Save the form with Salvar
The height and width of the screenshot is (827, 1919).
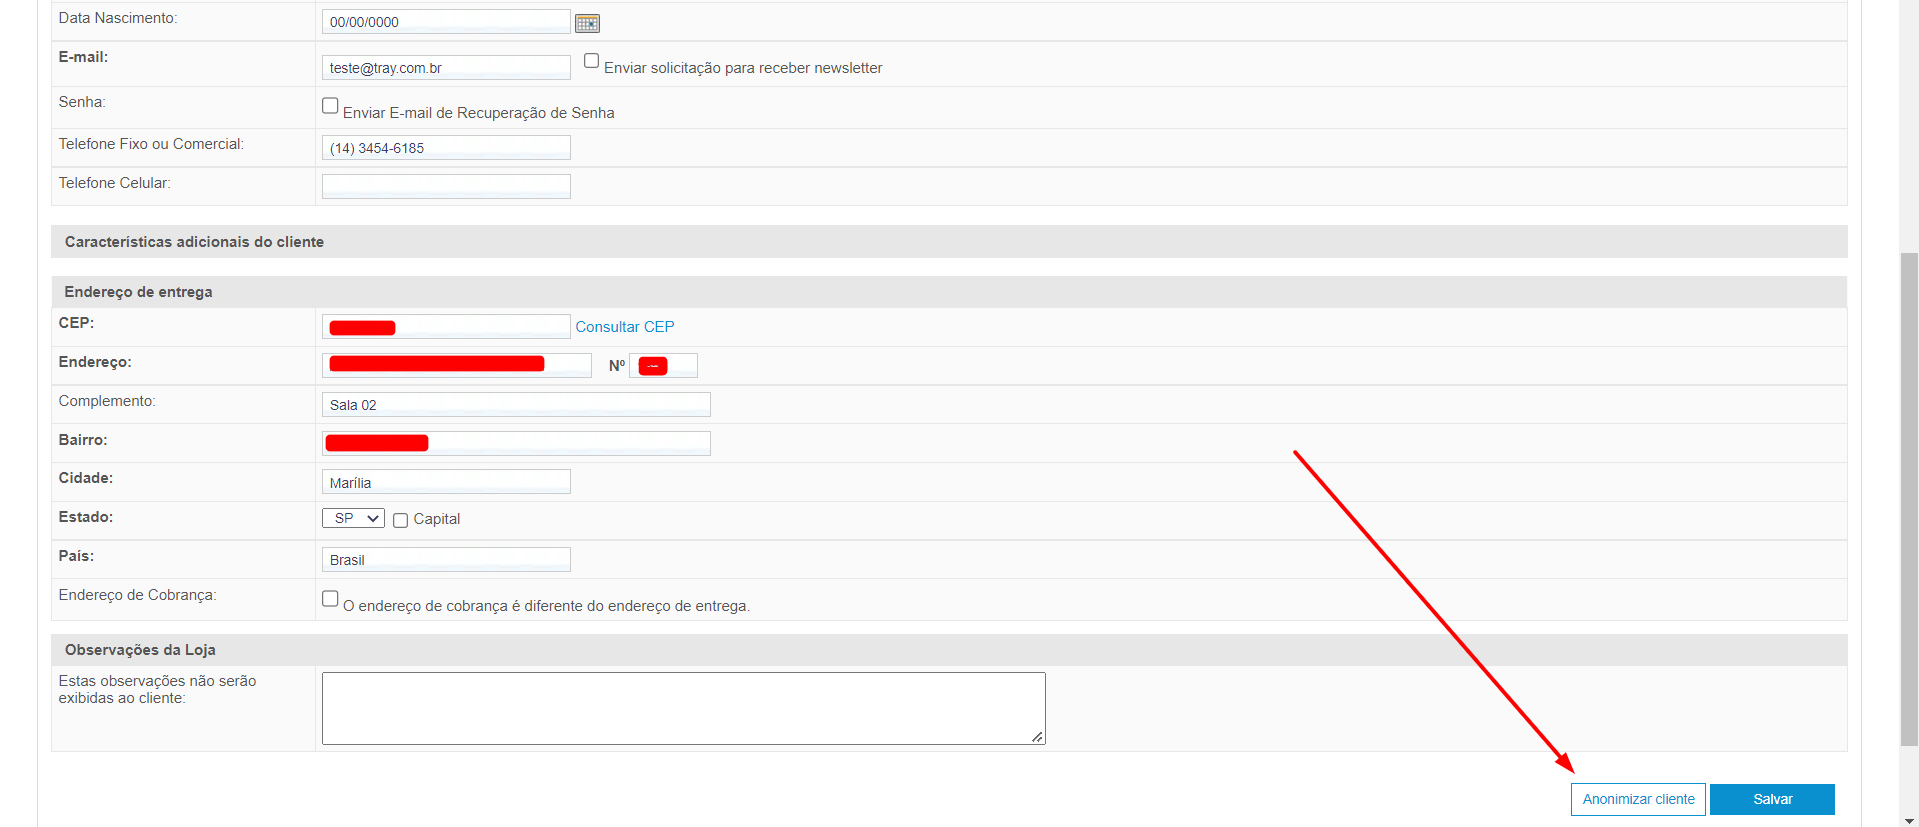pos(1771,799)
